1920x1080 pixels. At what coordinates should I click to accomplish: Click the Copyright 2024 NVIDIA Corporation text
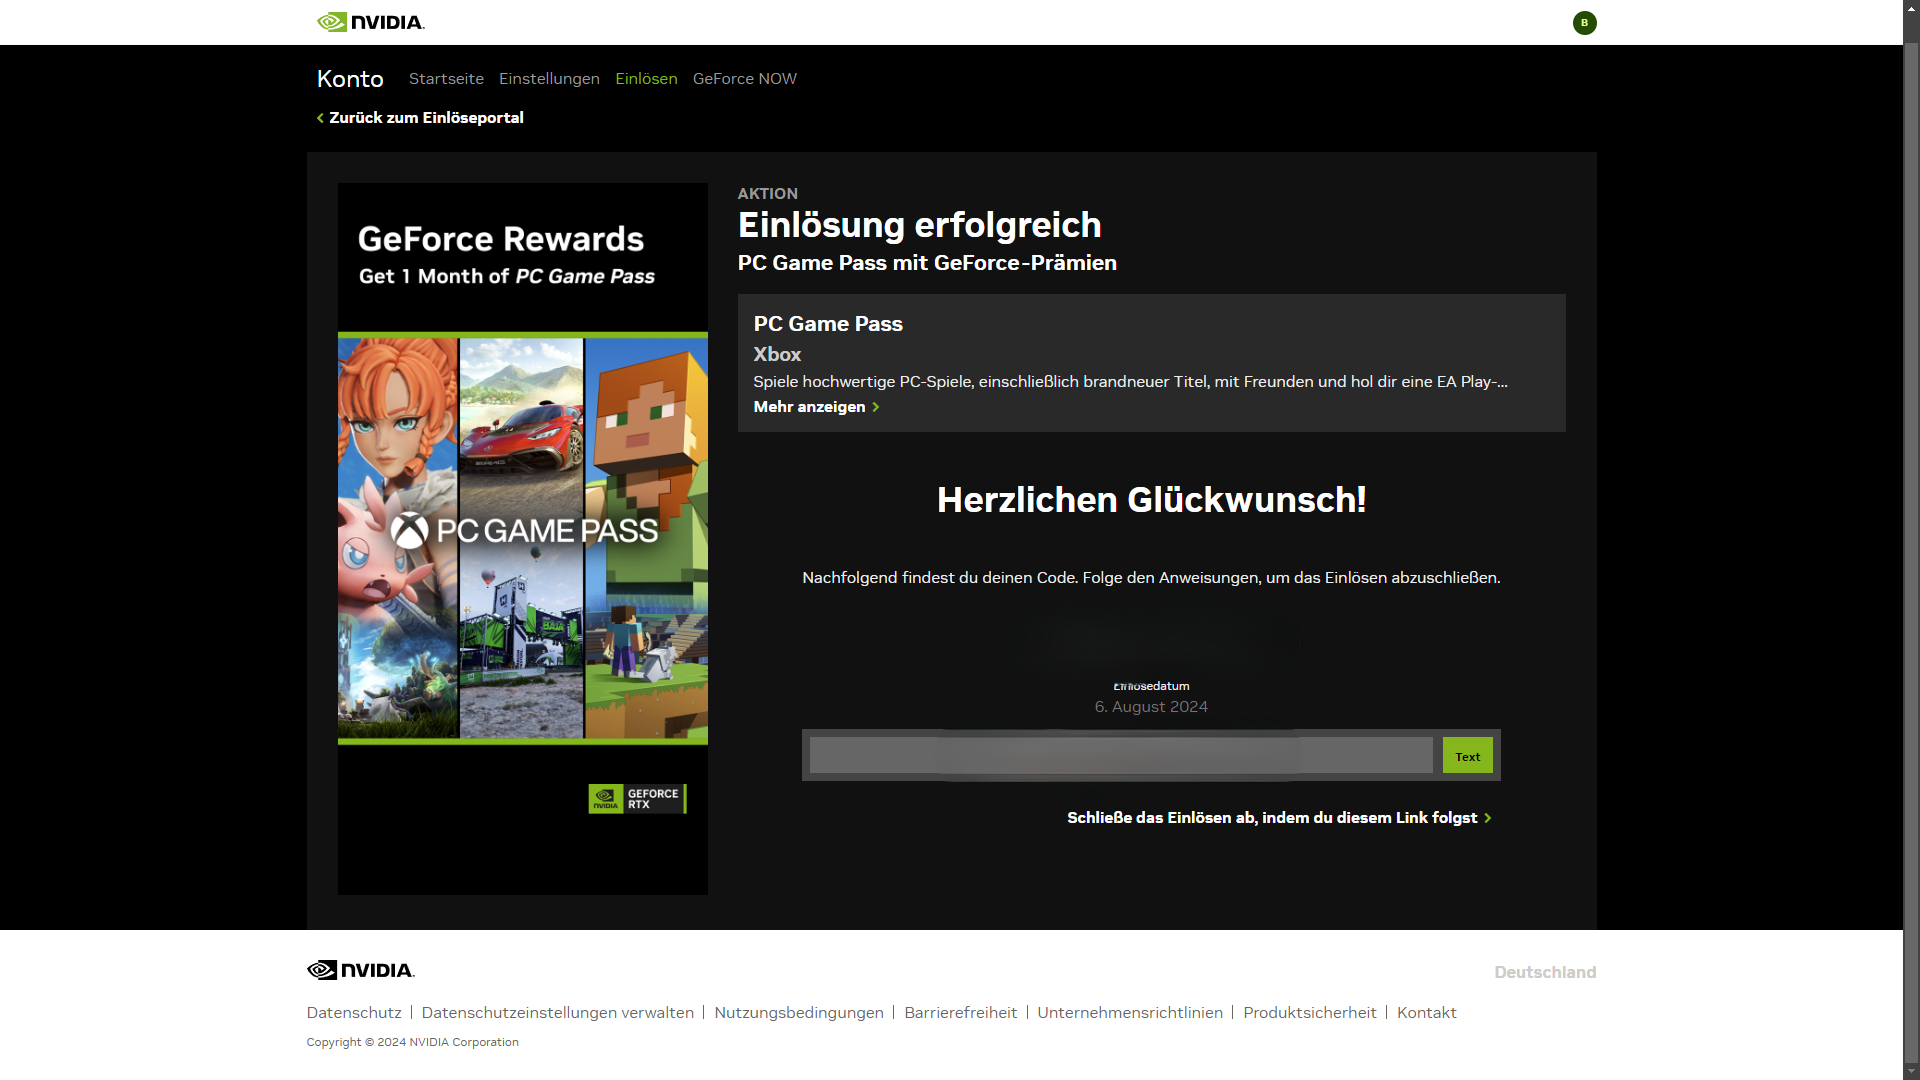pyautogui.click(x=412, y=1041)
